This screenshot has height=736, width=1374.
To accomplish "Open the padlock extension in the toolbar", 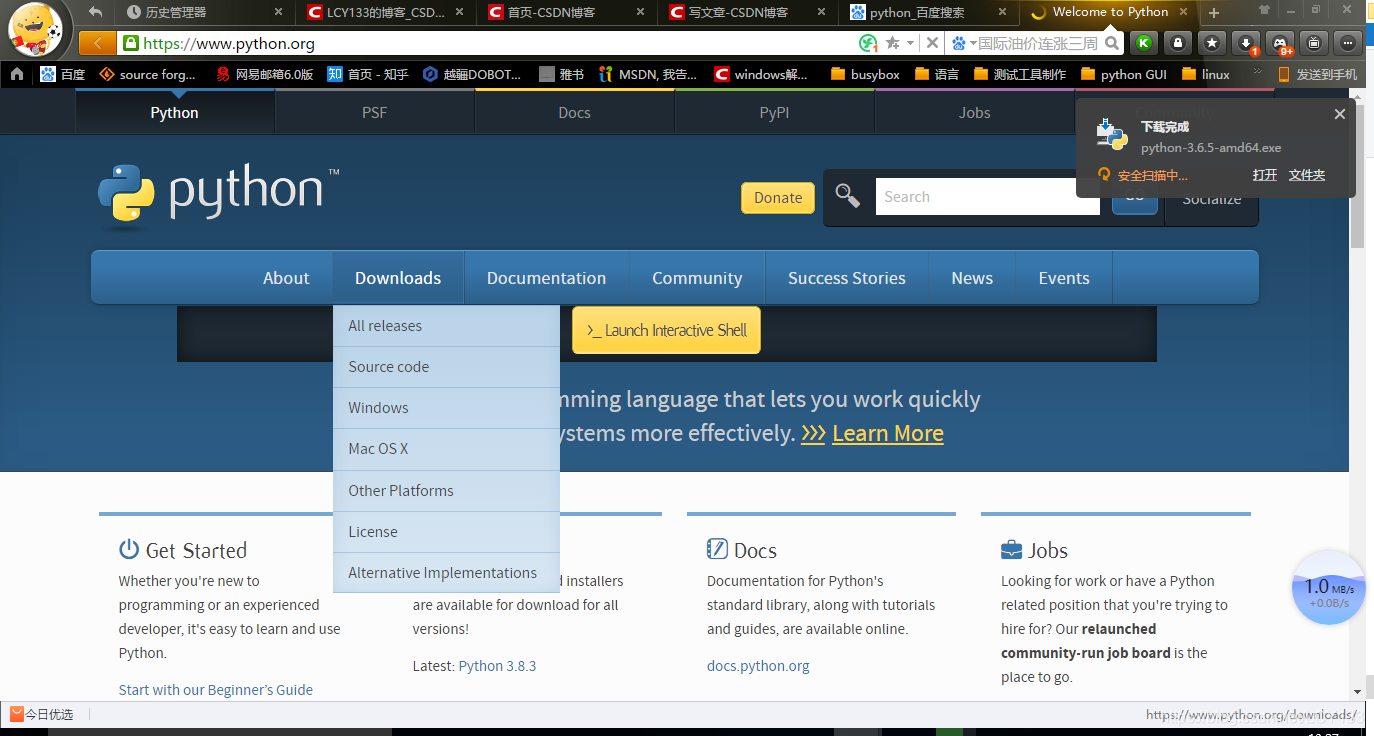I will click(1178, 43).
